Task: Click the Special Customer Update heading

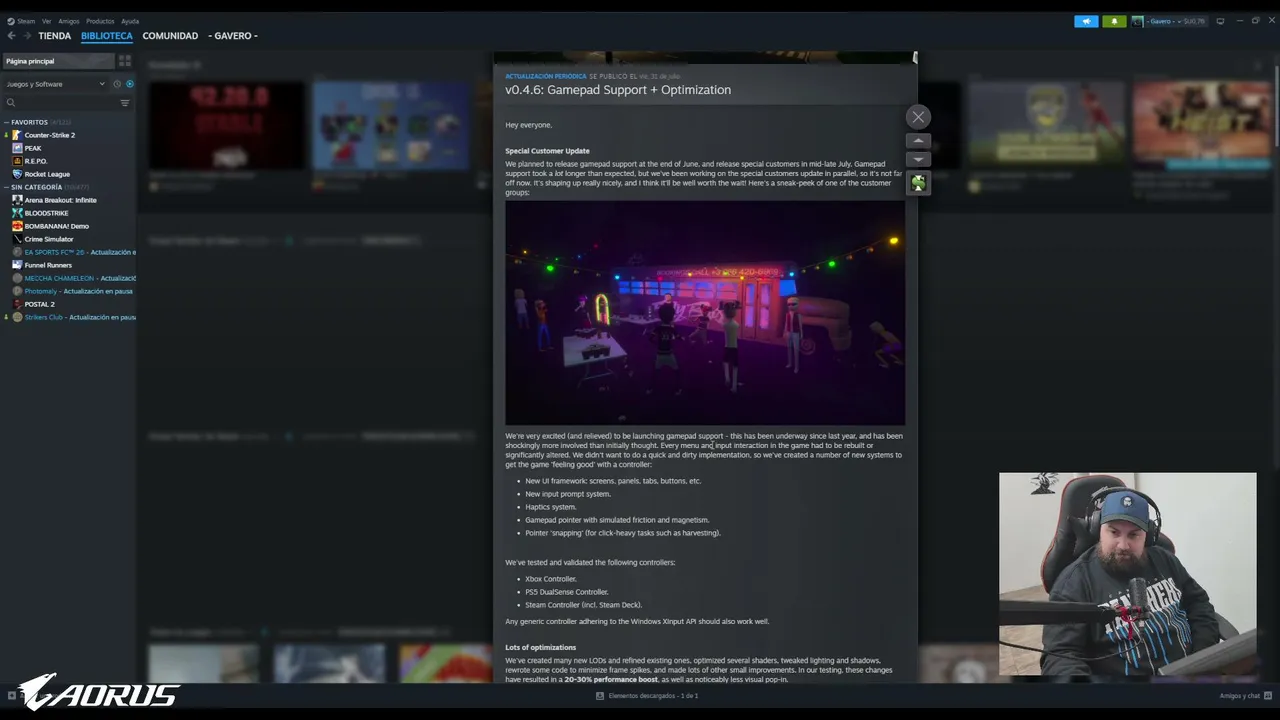Action: [x=547, y=151]
